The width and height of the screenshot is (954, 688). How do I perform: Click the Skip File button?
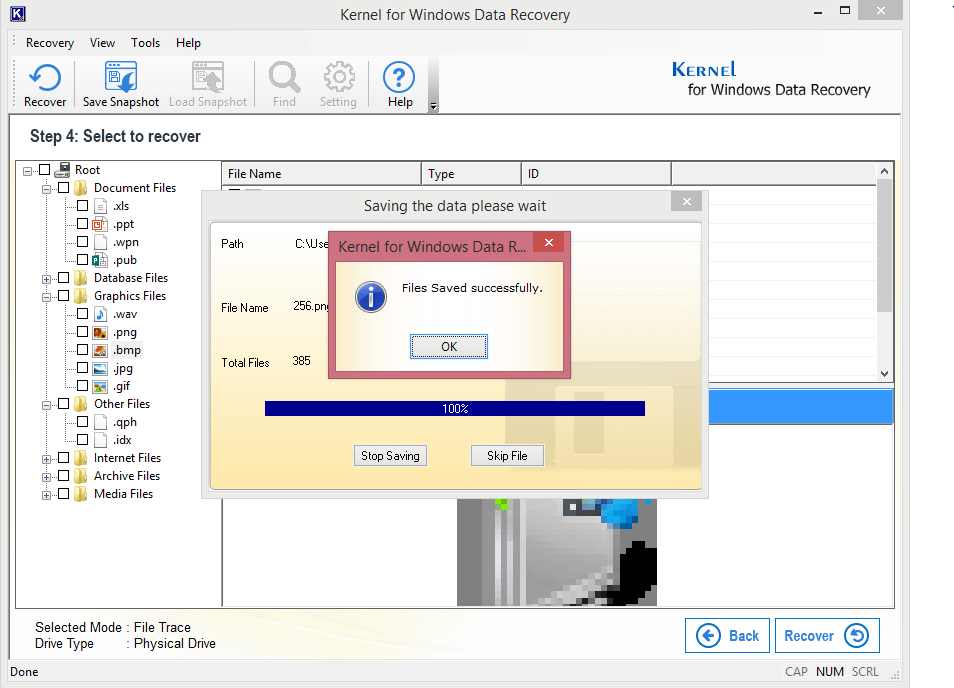(x=507, y=456)
